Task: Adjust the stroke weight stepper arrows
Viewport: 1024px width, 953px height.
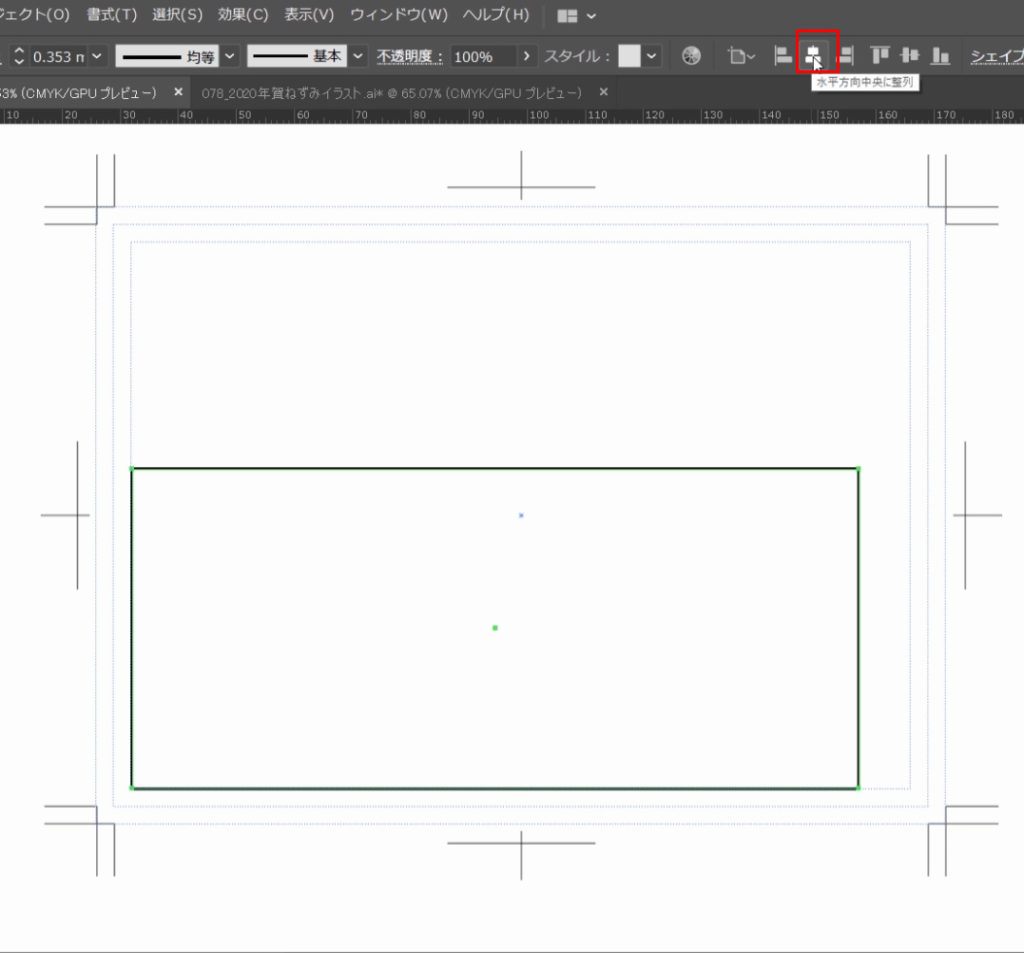Action: (19, 56)
